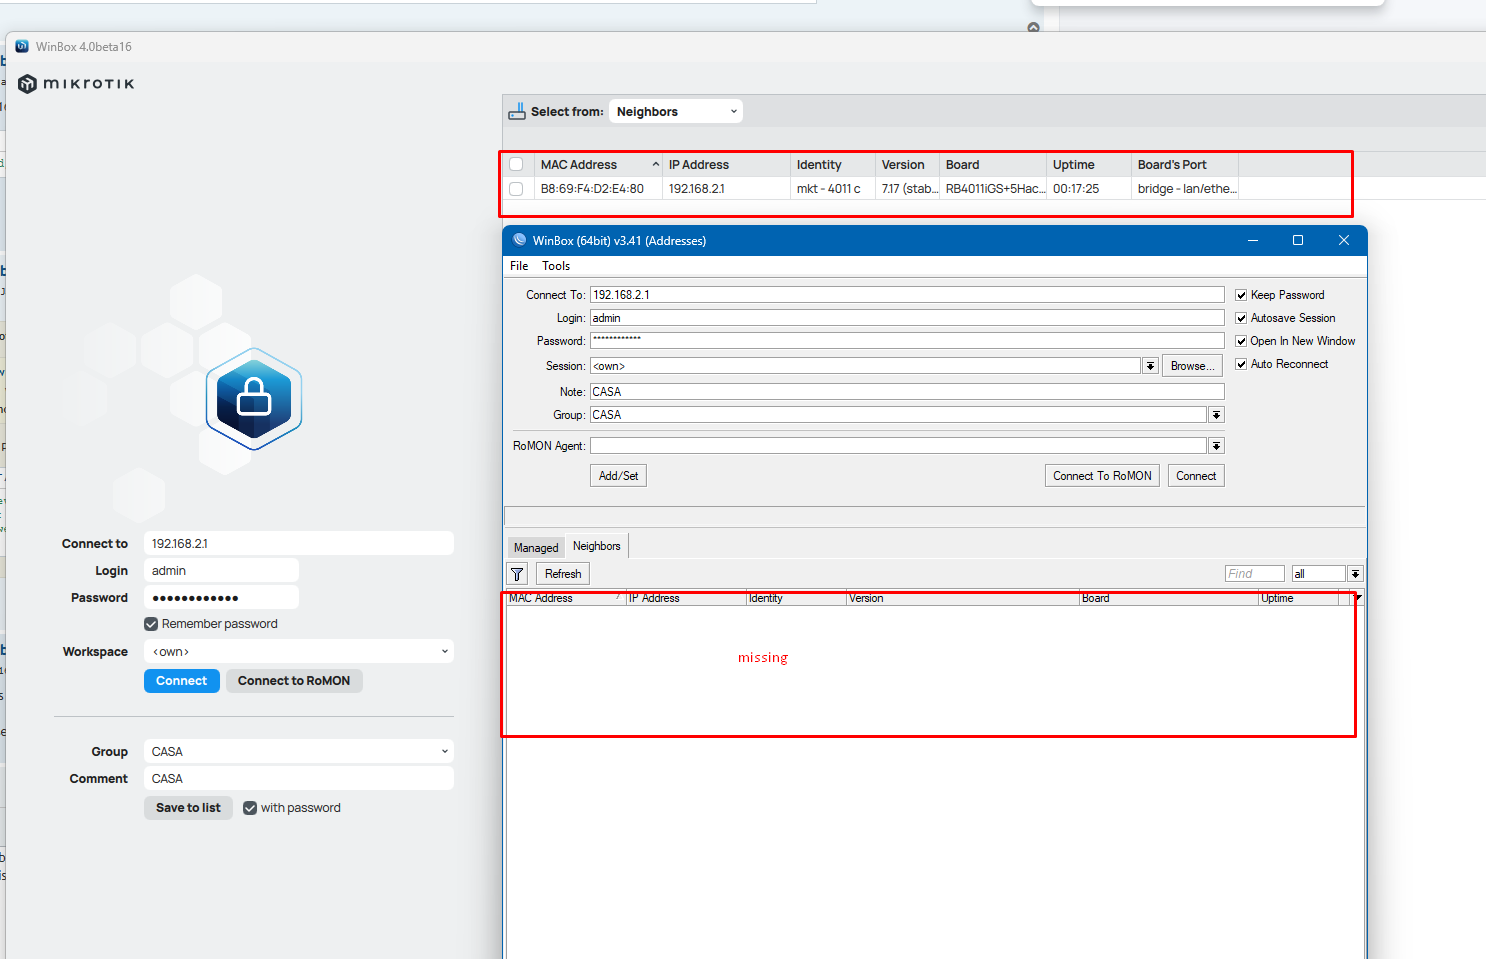Sort by Uptime column in WinBox 4
1486x959 pixels.
click(x=1089, y=164)
